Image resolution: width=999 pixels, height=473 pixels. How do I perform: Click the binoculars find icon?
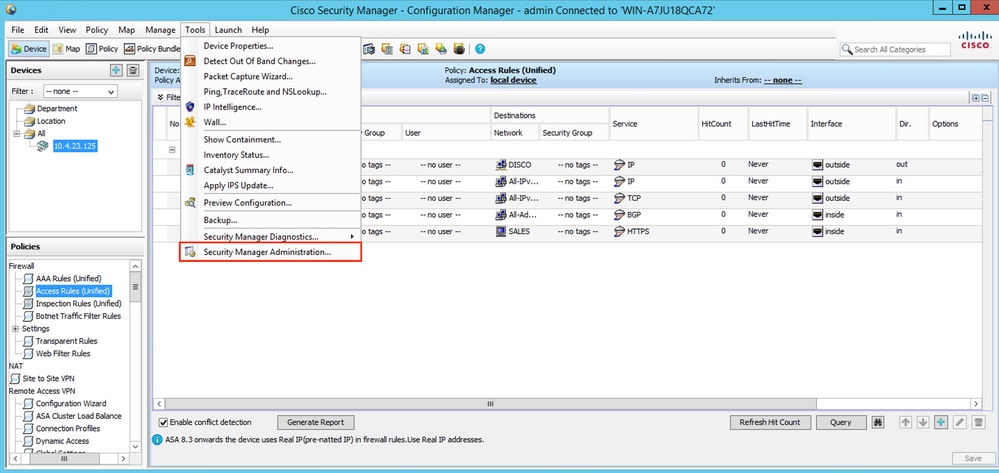point(879,422)
